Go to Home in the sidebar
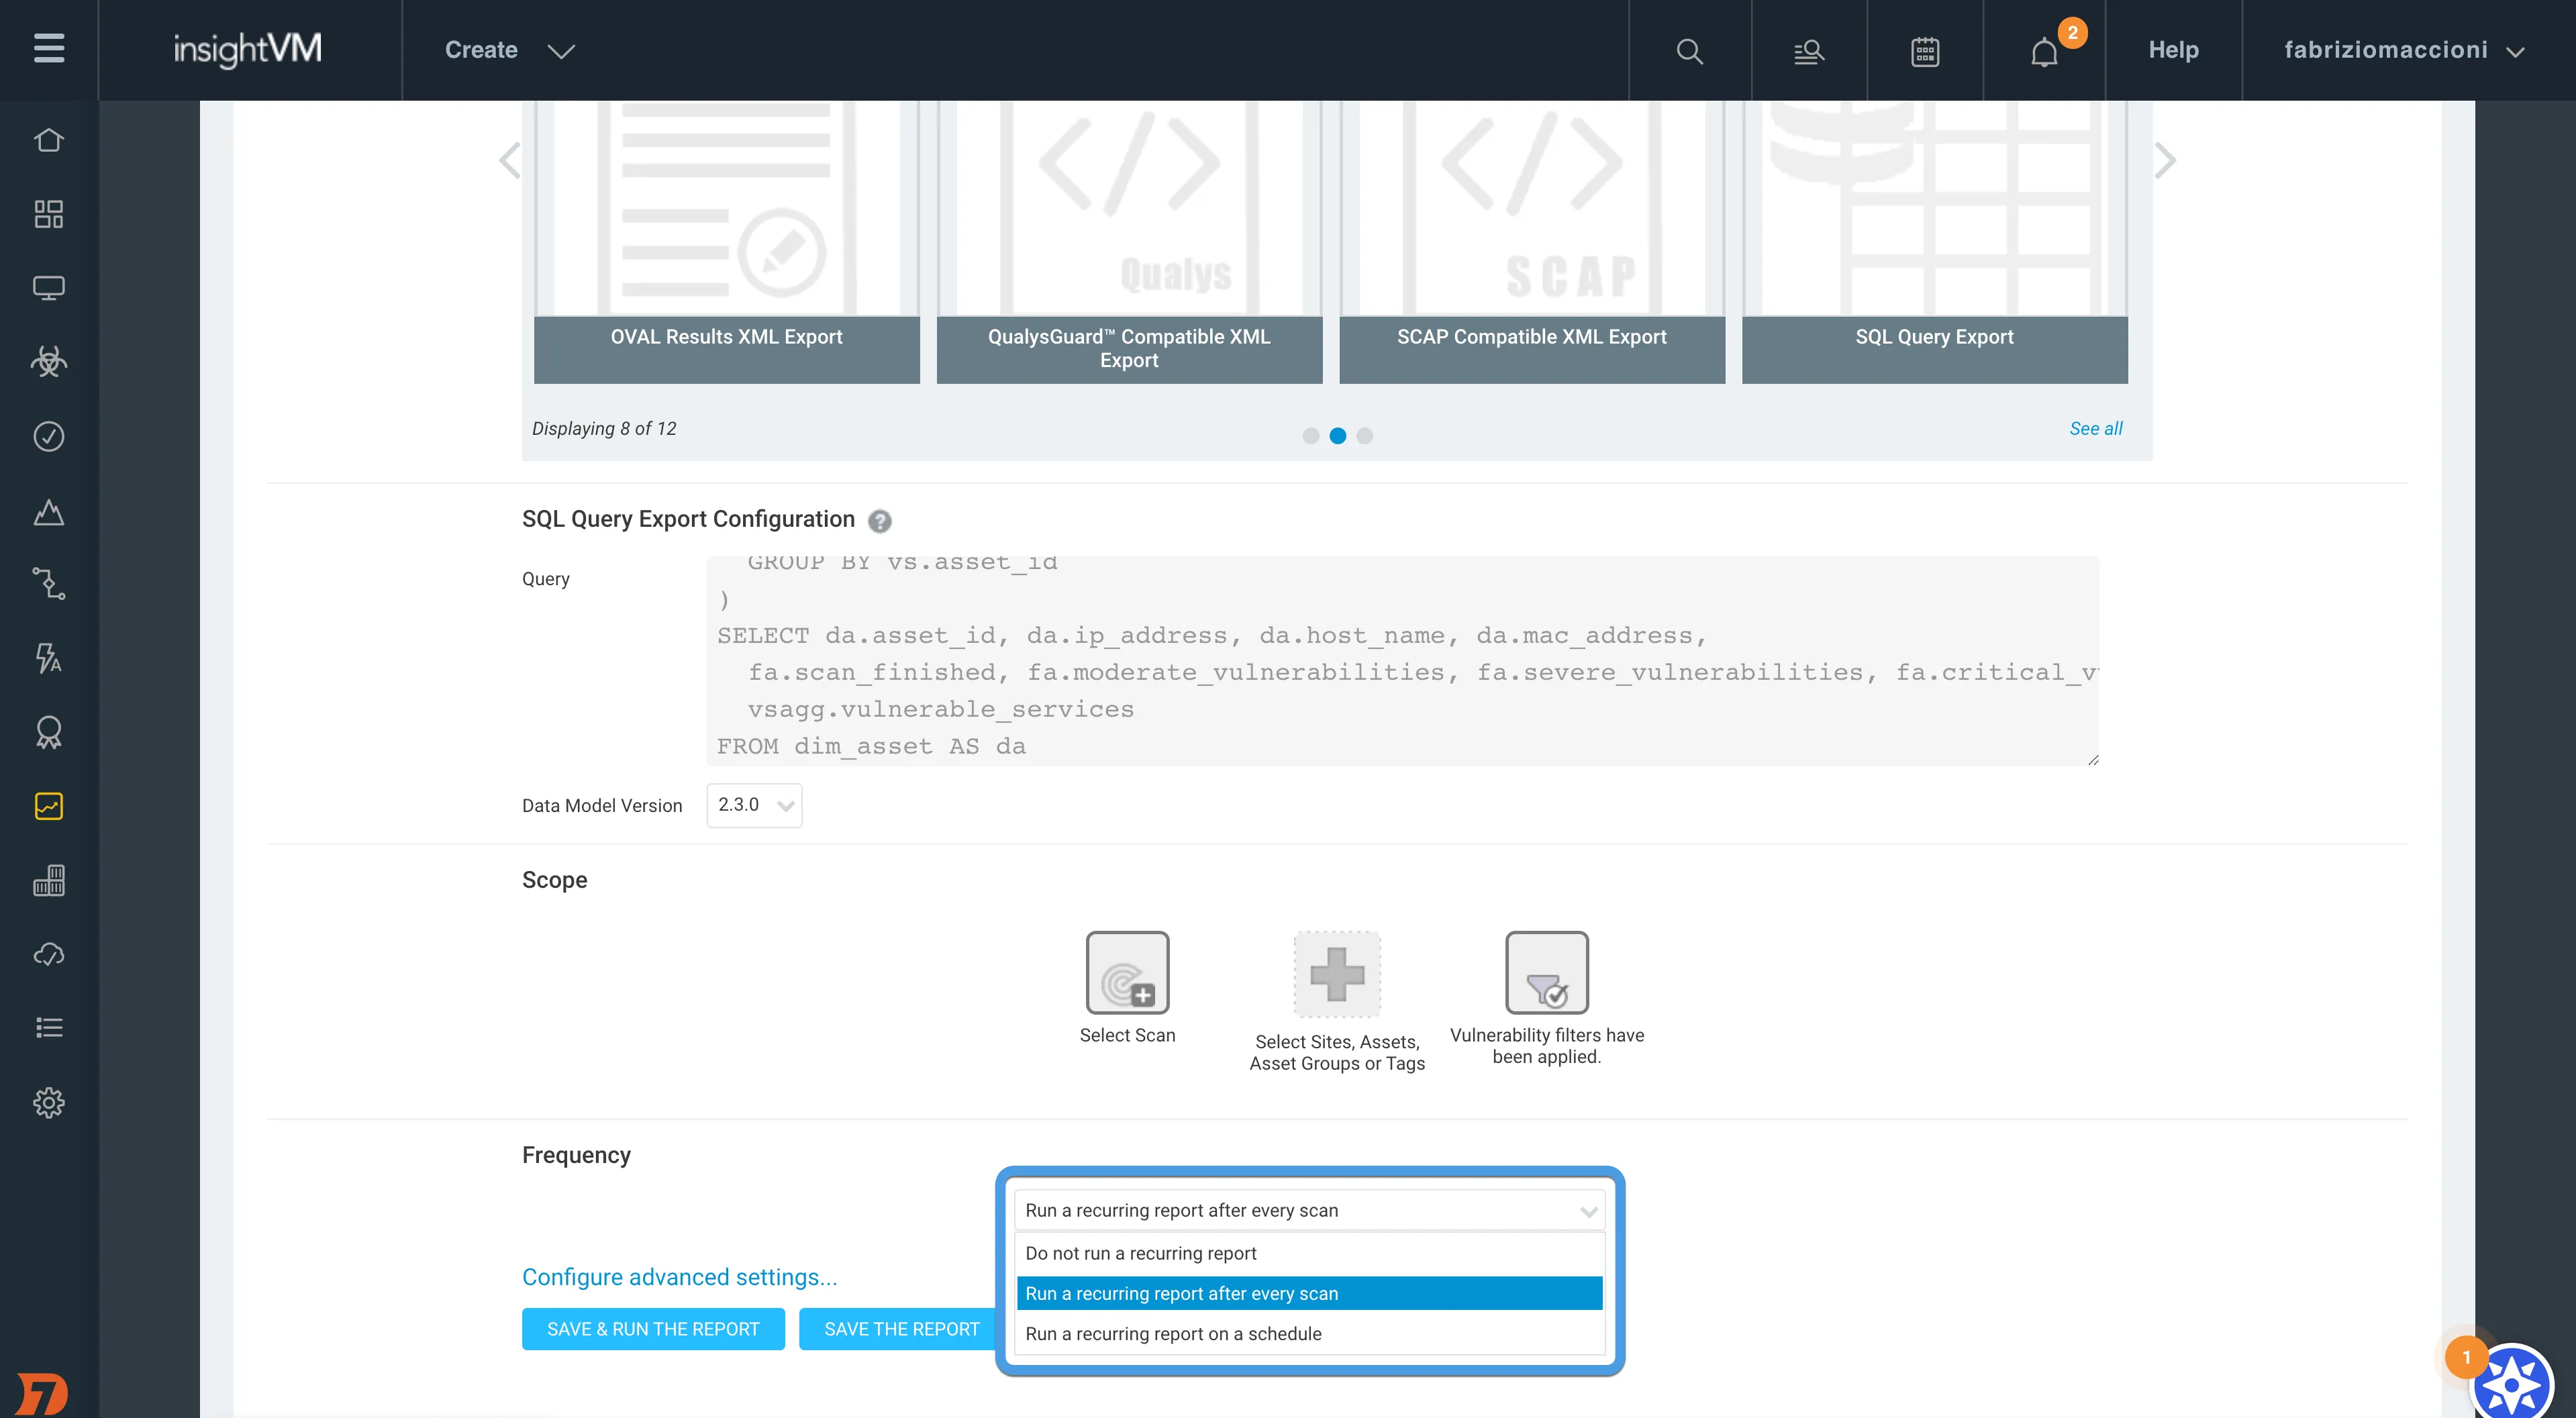Screen dimensions: 2576x1418 click(49, 140)
